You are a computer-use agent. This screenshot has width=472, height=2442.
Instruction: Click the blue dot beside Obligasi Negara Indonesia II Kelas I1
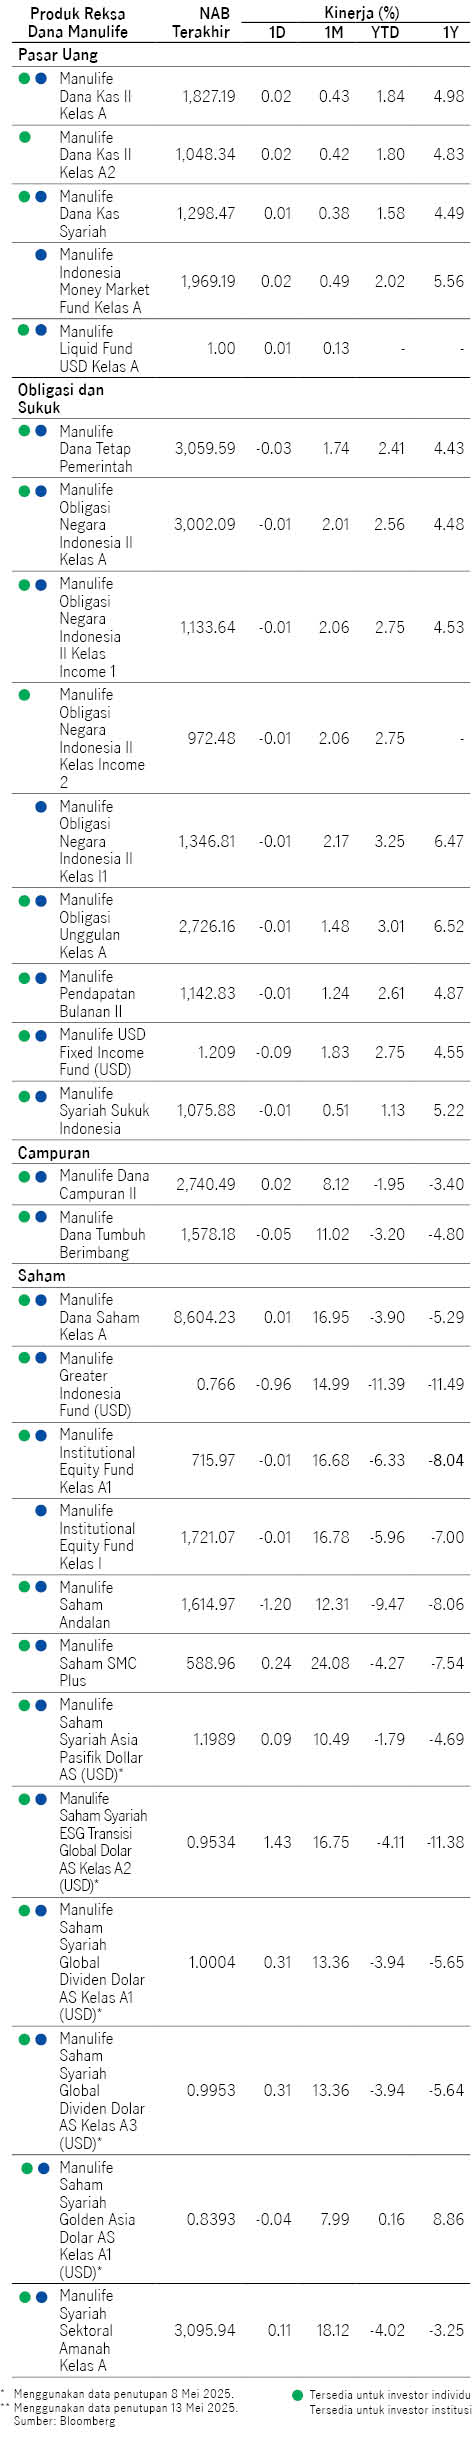coord(41,806)
